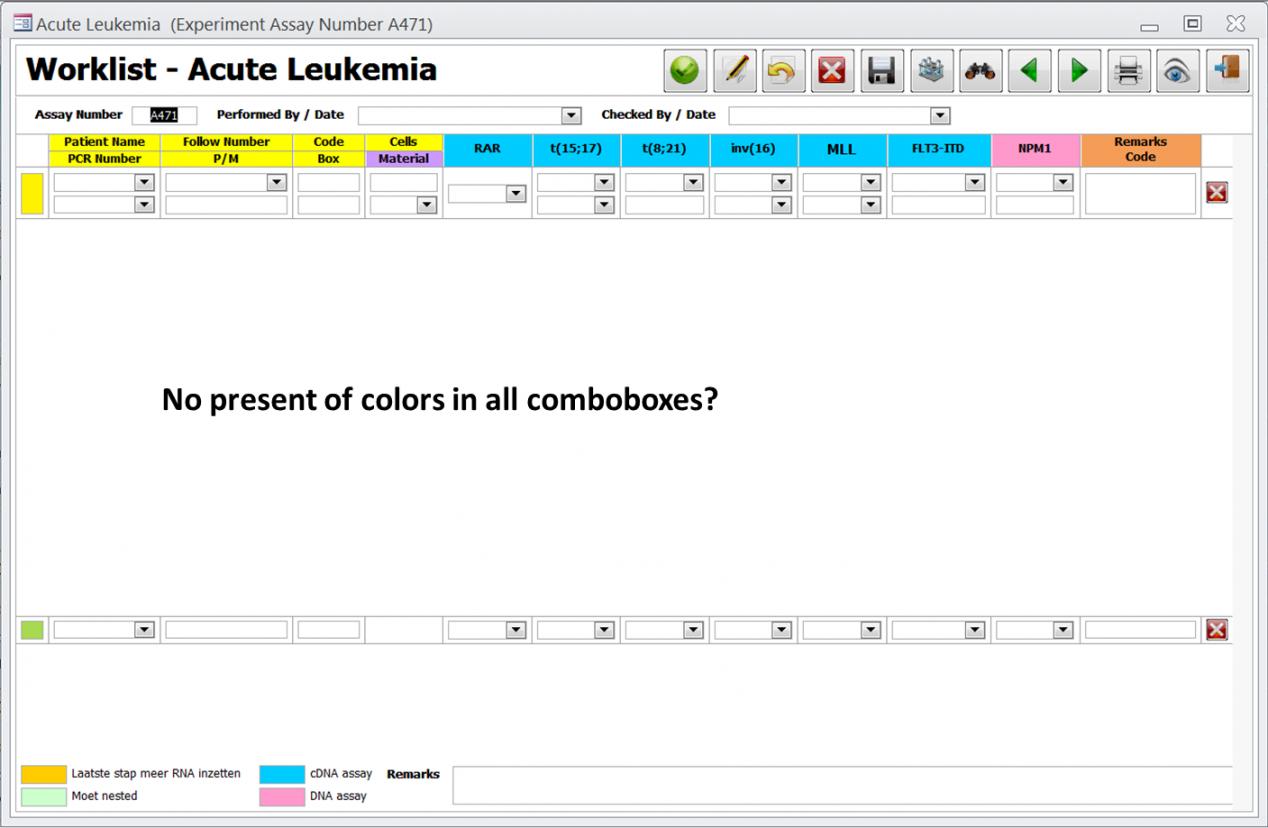The image size is (1268, 828).
Task: Open lower MLL combobox in yellow-marked row
Action: (871, 205)
